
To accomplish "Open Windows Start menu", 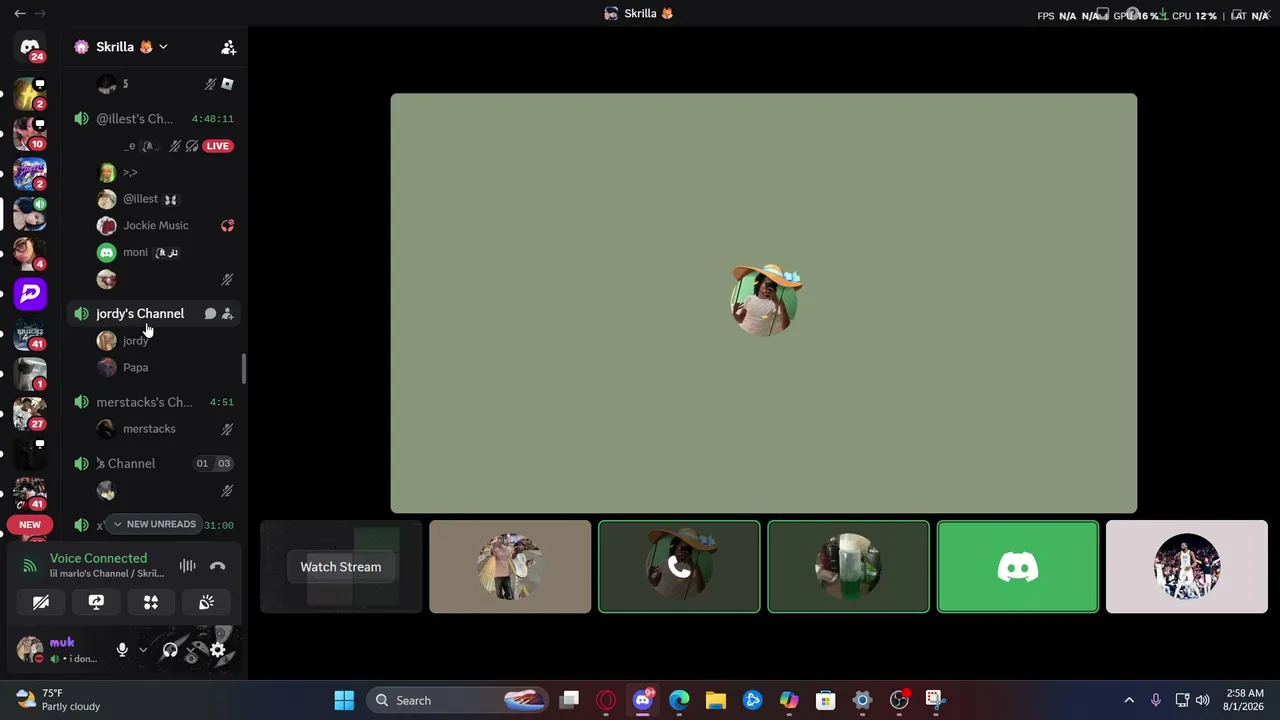I will (x=344, y=700).
